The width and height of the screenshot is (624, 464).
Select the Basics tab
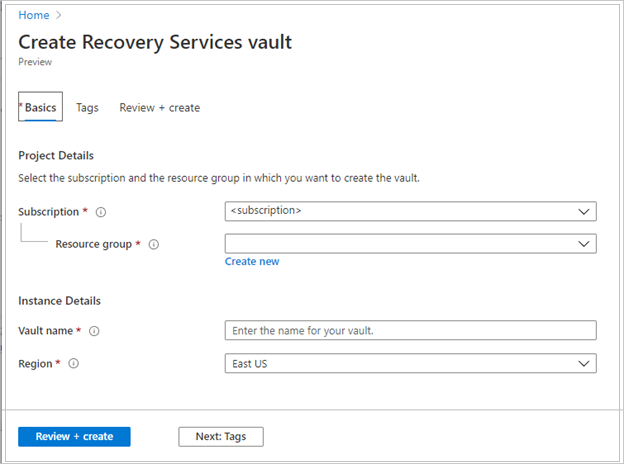click(41, 108)
